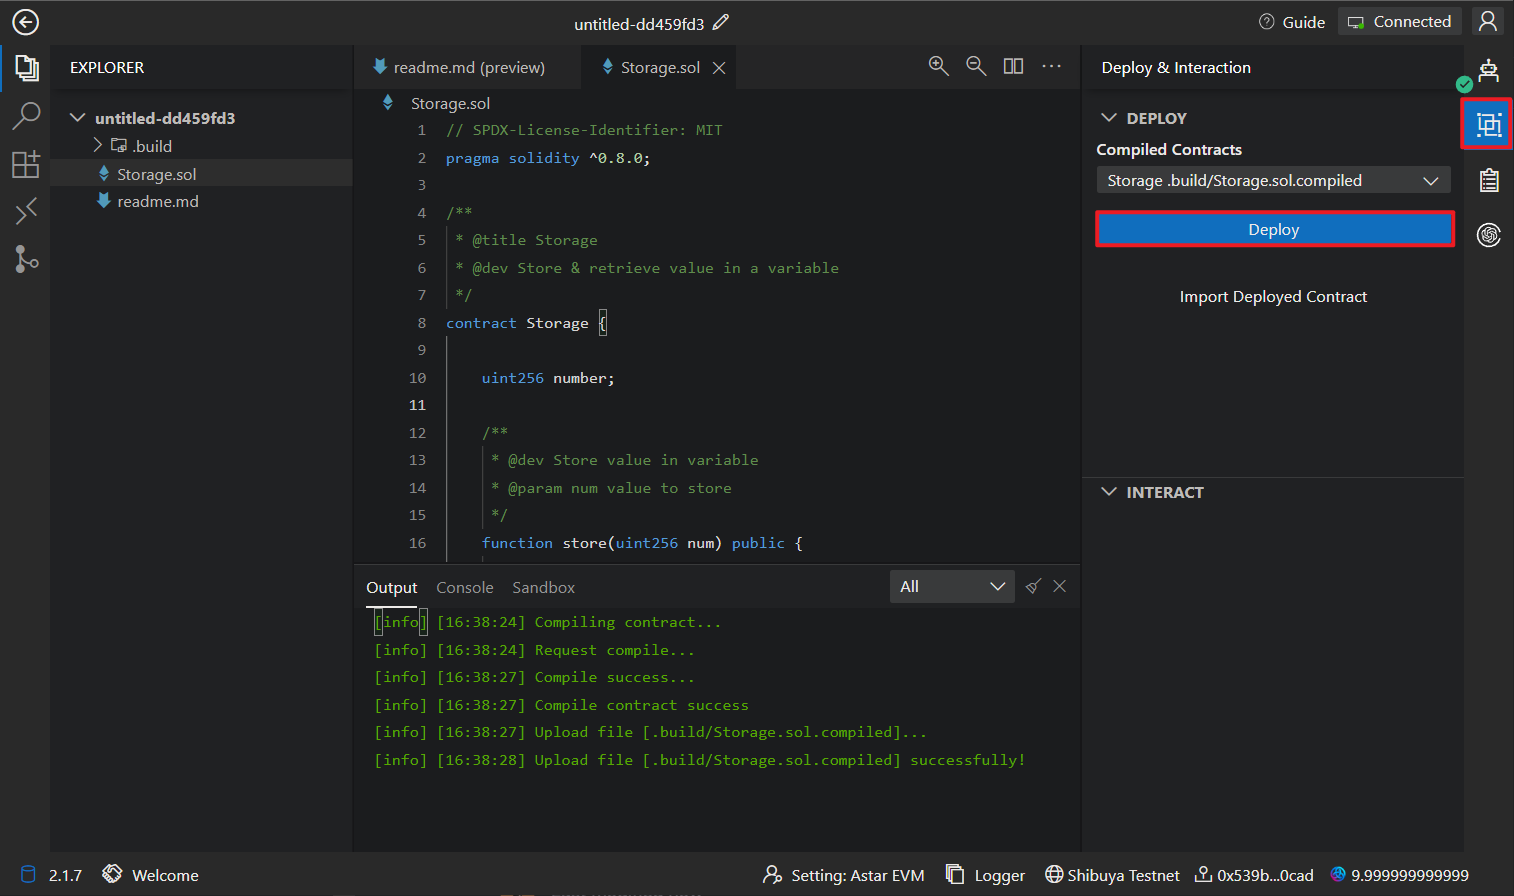Collapse the INTERACT section
1514x896 pixels.
(1109, 492)
